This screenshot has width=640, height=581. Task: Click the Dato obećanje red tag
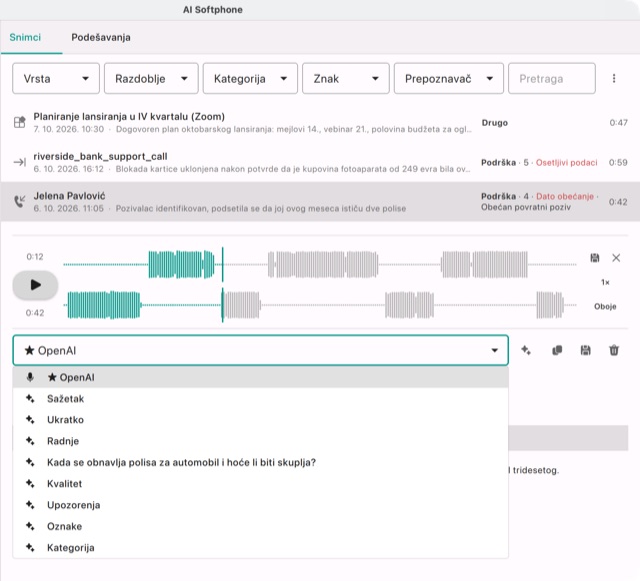click(565, 196)
